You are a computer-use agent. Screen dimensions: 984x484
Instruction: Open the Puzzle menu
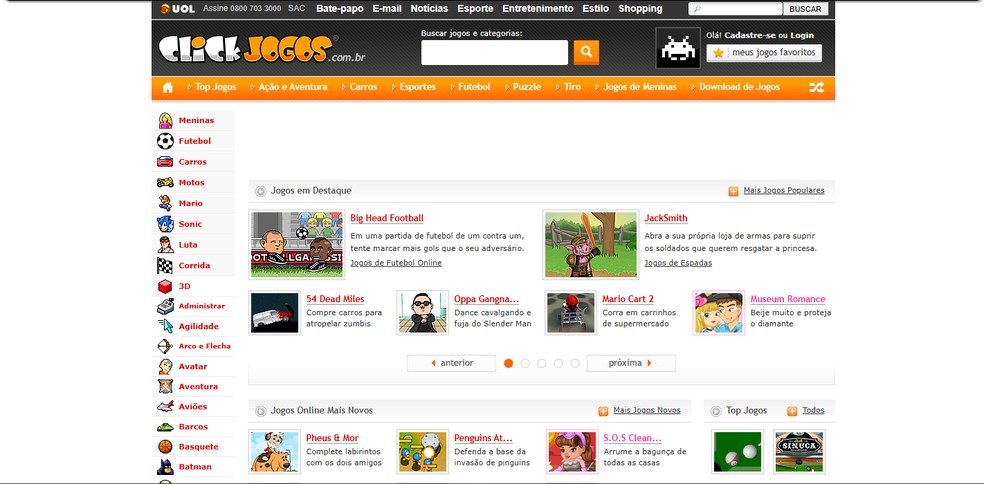pyautogui.click(x=527, y=87)
